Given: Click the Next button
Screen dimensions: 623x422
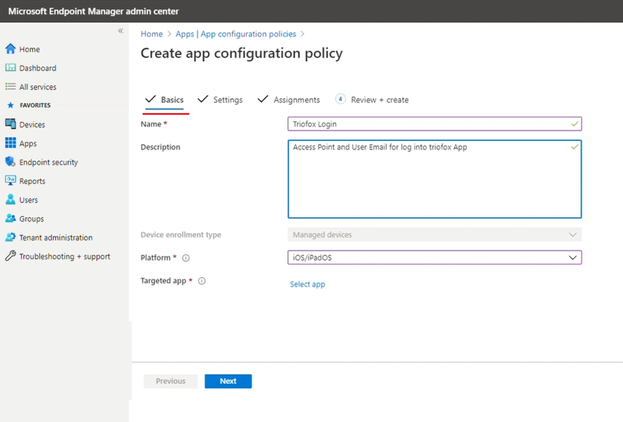Looking at the screenshot, I should 228,381.
